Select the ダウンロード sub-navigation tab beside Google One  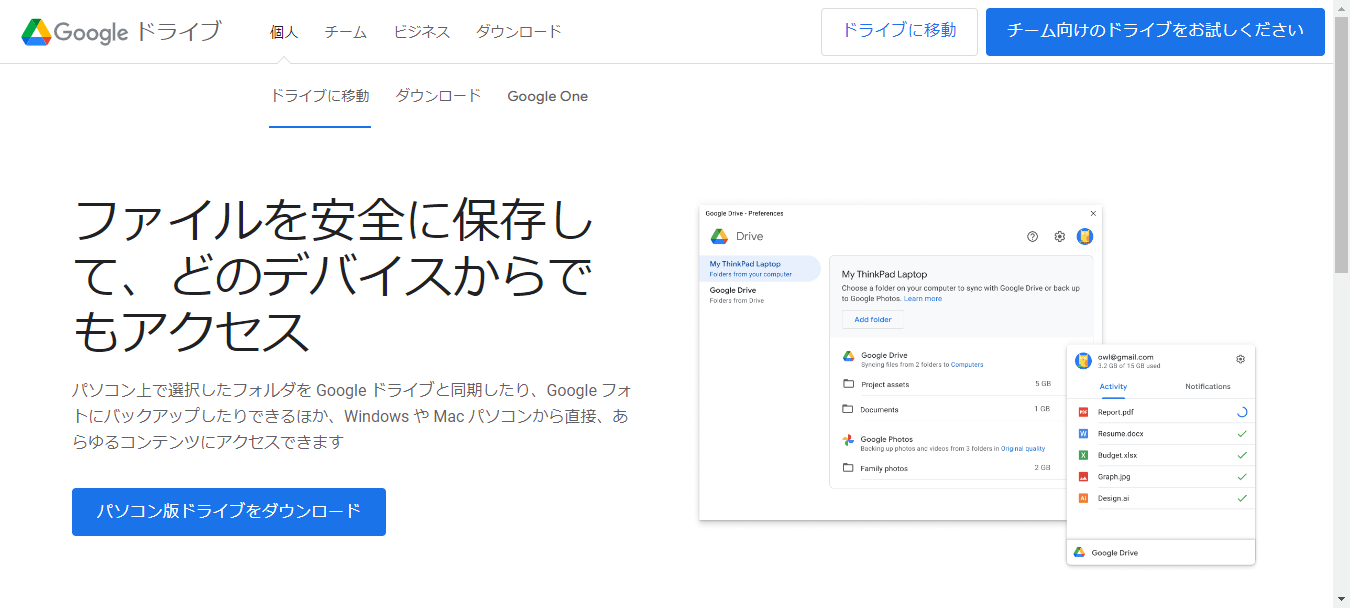coord(438,96)
